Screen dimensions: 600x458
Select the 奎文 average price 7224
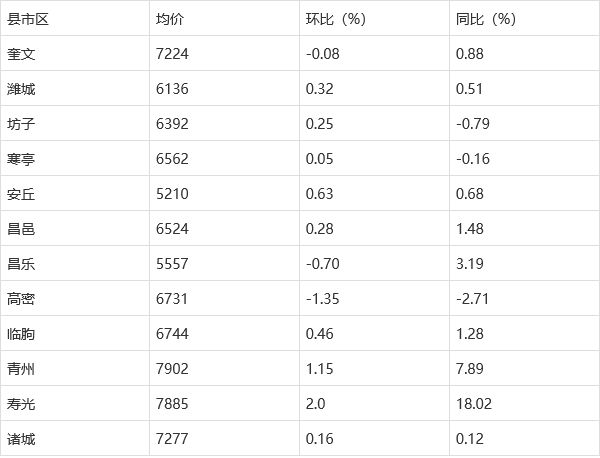tap(173, 54)
